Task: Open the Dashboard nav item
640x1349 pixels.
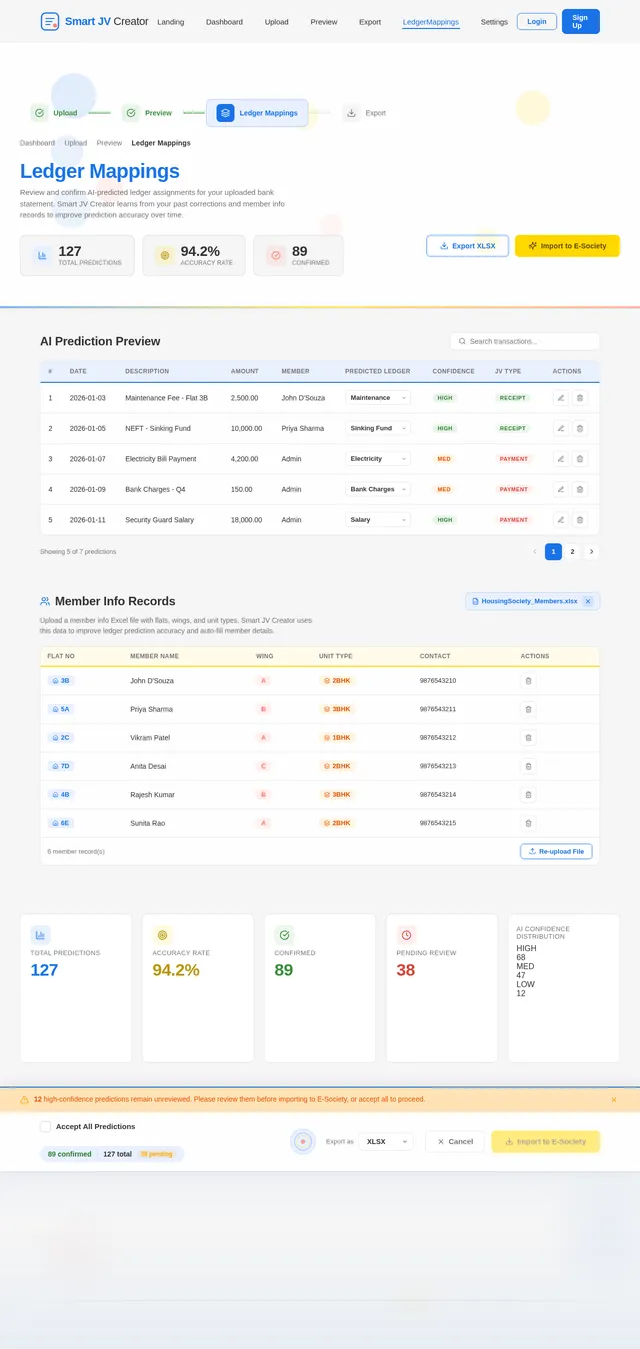Action: 224,21
